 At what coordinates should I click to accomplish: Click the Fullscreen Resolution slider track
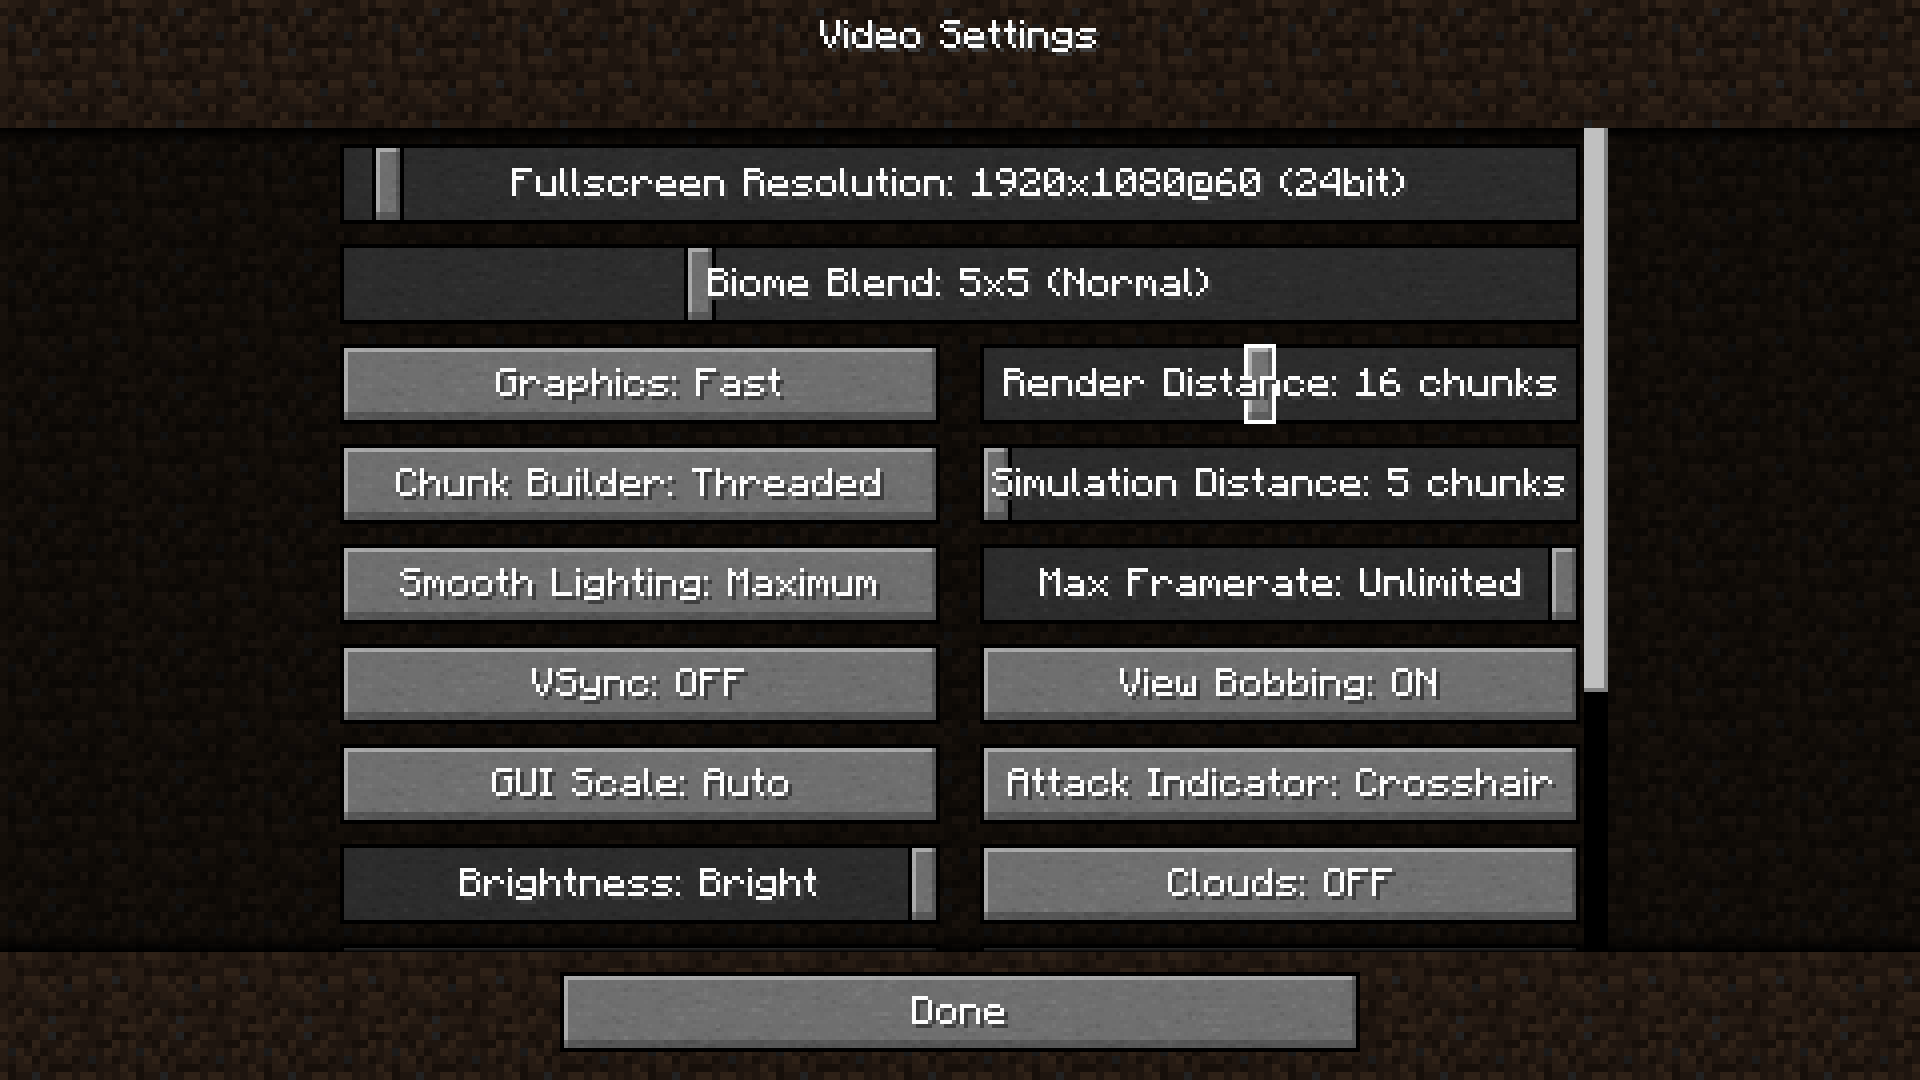point(960,184)
